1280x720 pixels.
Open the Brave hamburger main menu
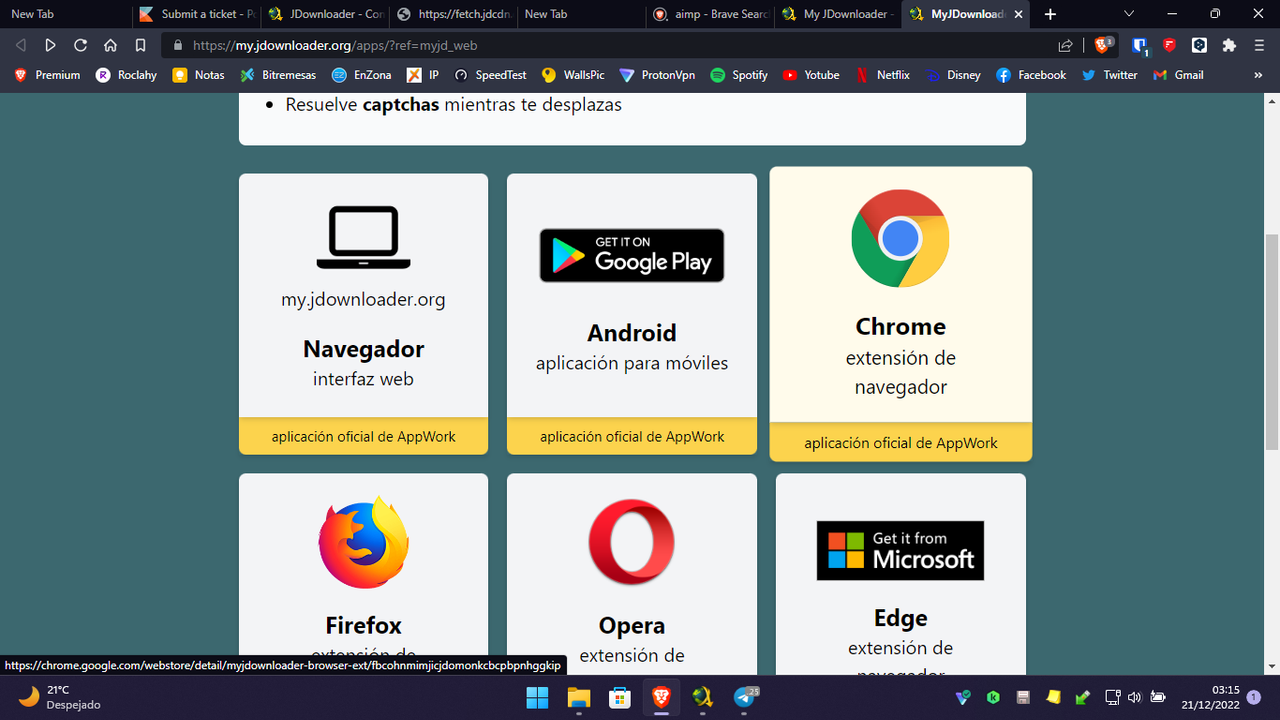[1258, 45]
